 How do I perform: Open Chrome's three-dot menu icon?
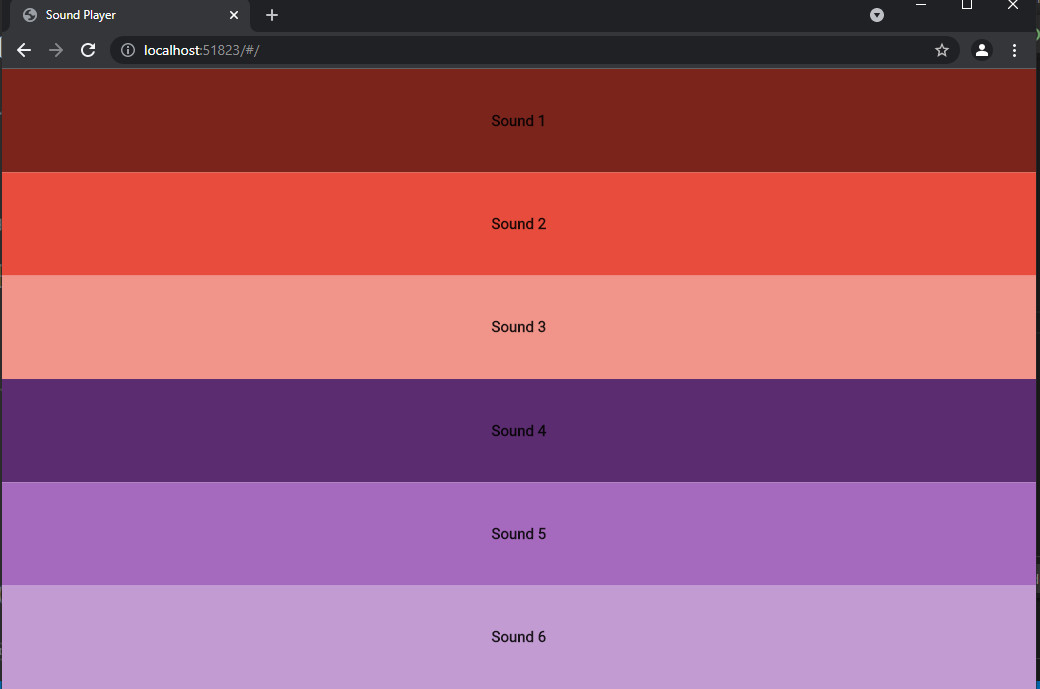1015,50
